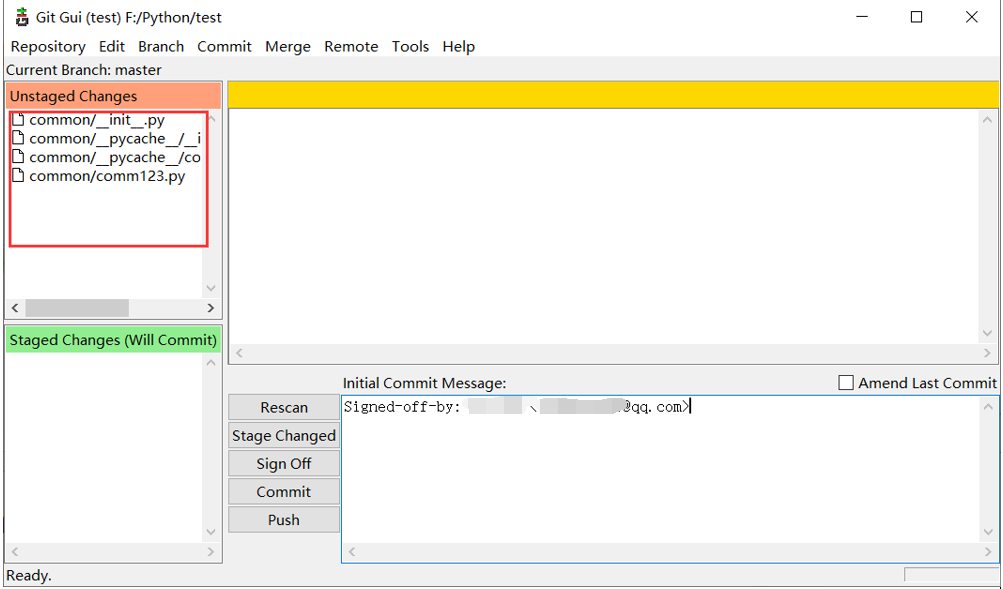Open the Tools menu

[x=410, y=47]
